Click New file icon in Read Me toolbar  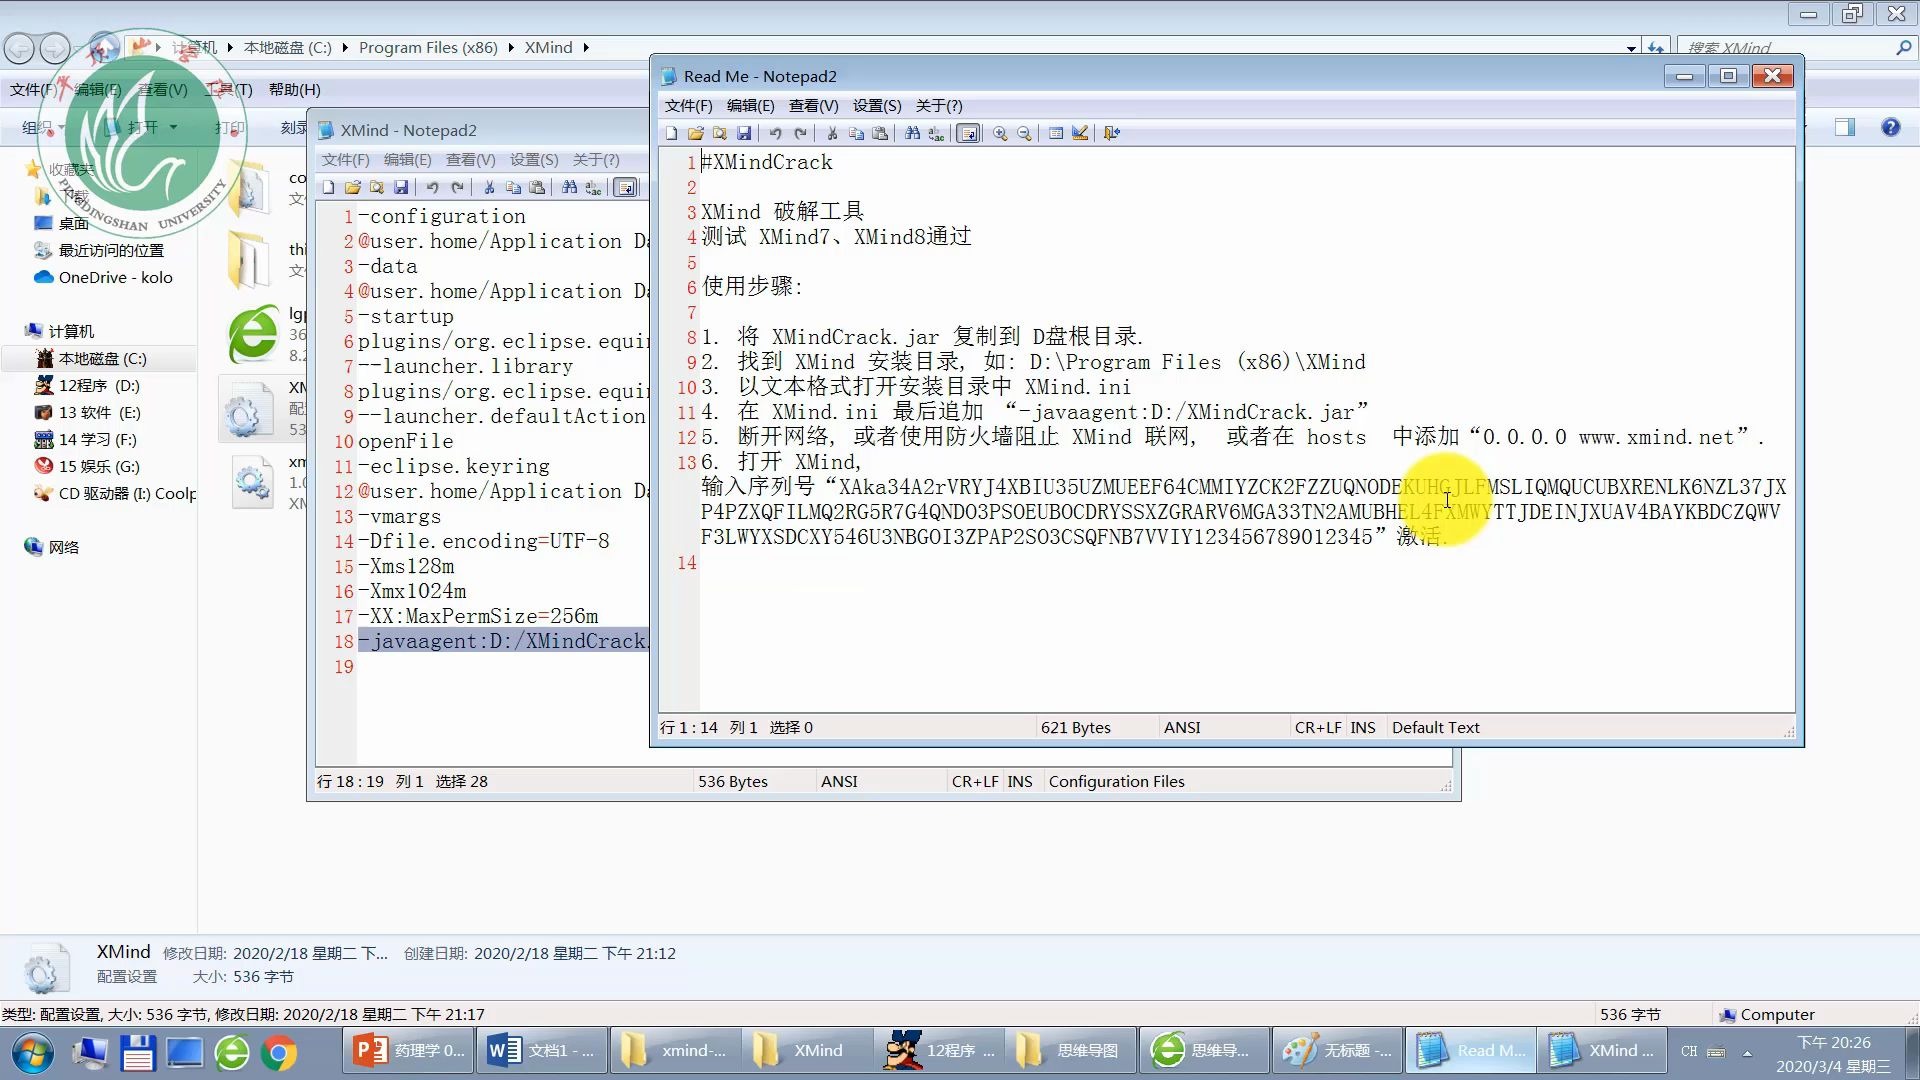671,133
